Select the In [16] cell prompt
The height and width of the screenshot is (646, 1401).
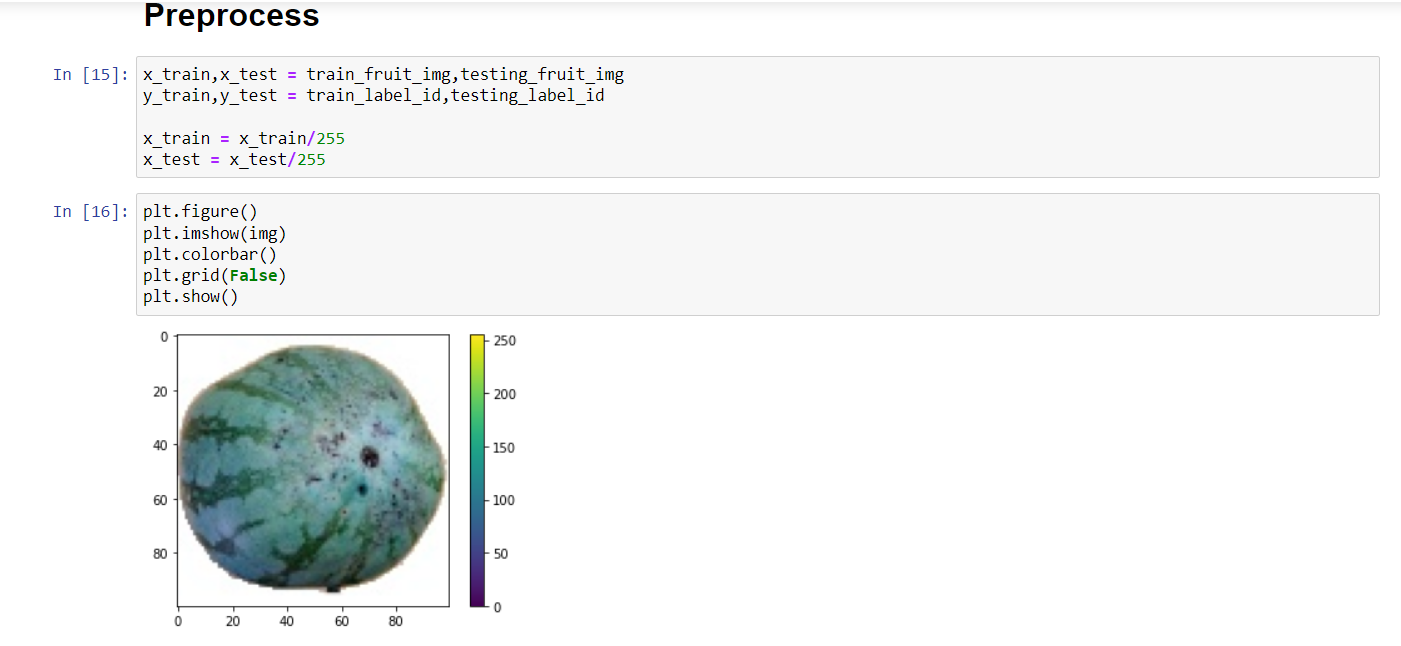91,211
